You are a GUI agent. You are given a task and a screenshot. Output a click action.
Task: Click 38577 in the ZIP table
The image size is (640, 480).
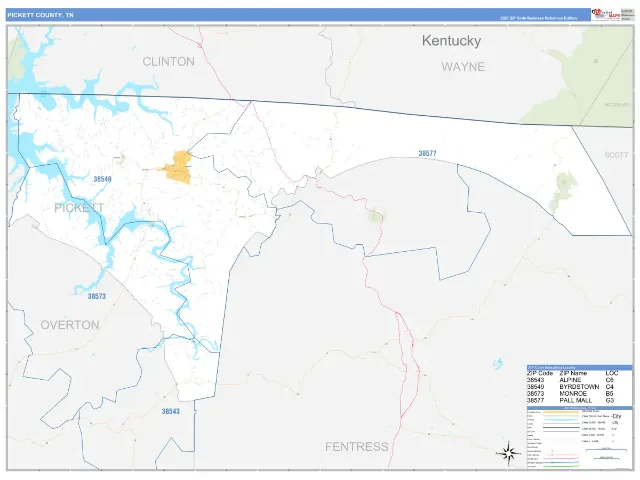(x=536, y=400)
